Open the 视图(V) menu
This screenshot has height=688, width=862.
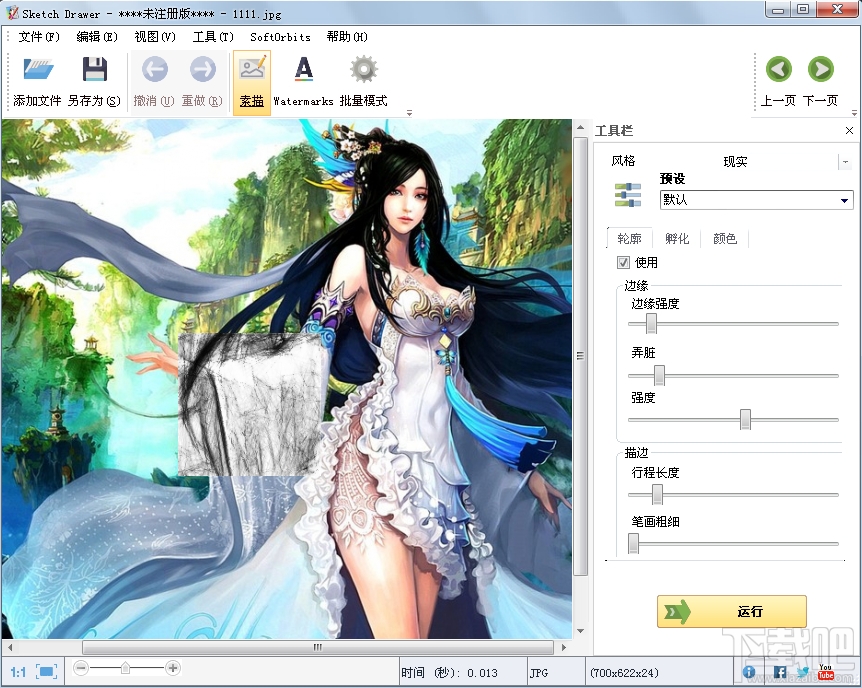point(155,37)
